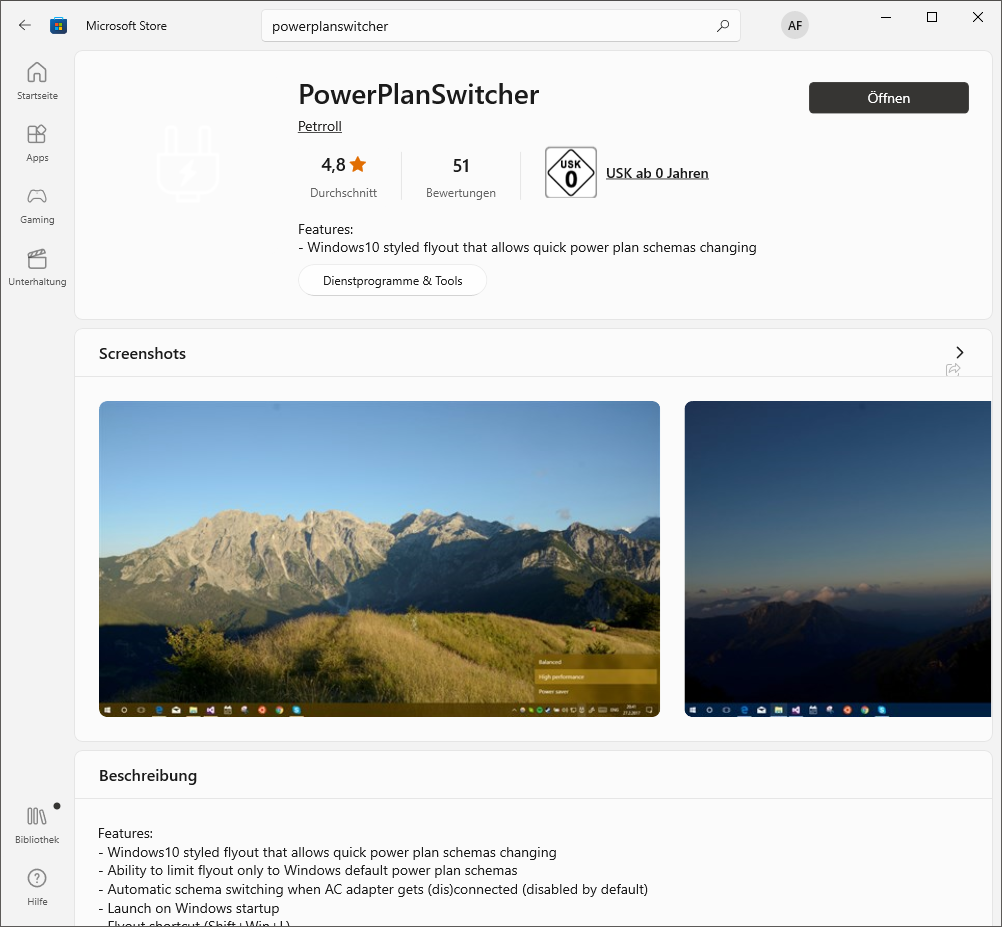Open the Apps section in sidebar
This screenshot has width=1002, height=927.
[37, 143]
